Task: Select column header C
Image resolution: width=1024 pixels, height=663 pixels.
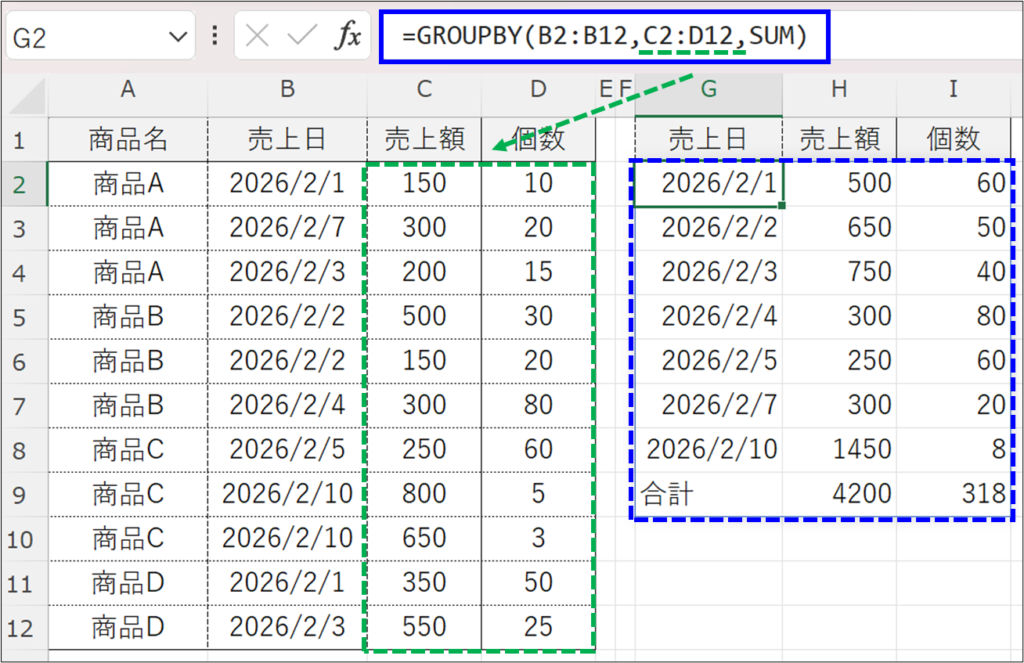Action: coord(424,90)
